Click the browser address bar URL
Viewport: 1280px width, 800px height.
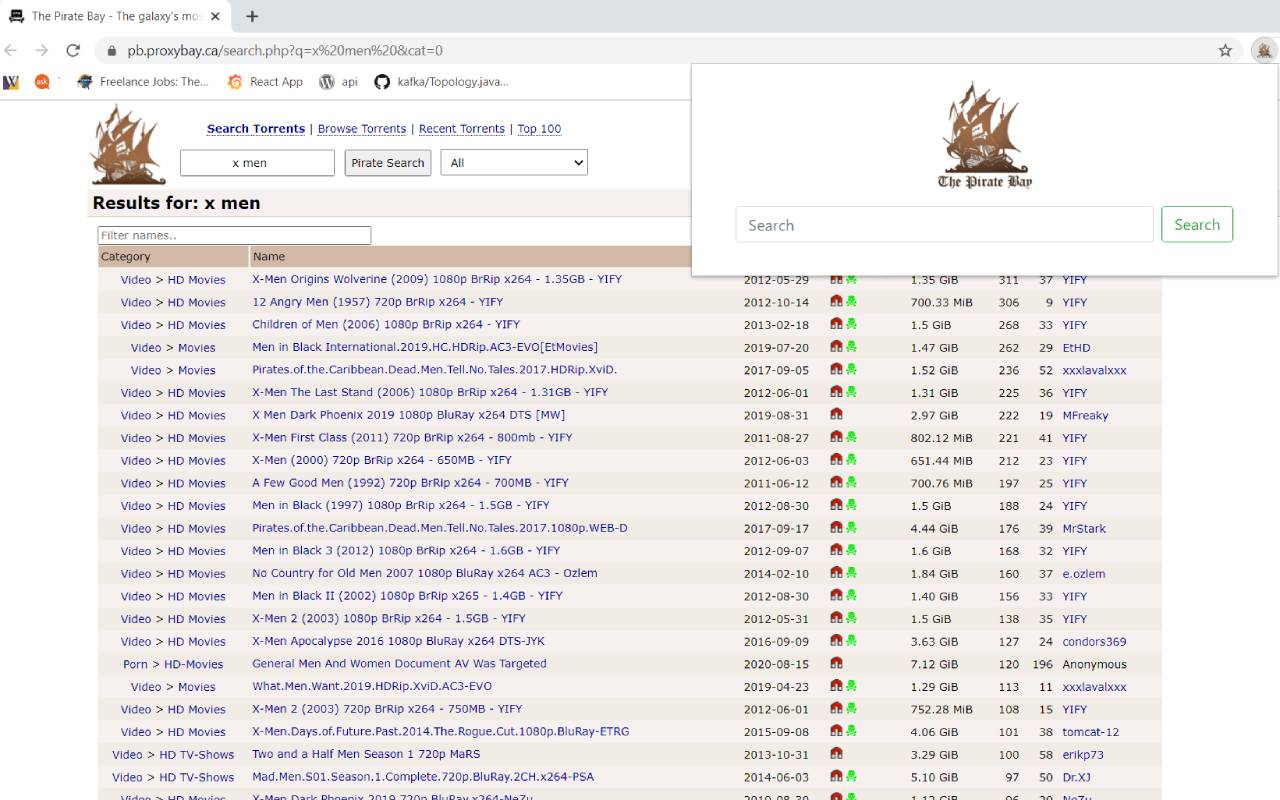(x=285, y=50)
